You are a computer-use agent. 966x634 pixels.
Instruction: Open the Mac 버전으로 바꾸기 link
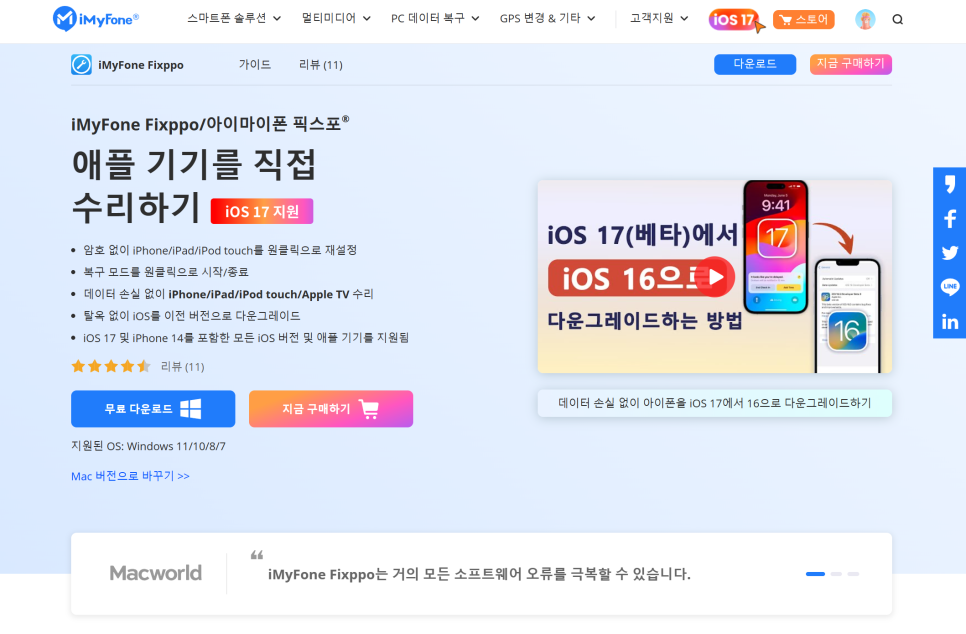[130, 476]
